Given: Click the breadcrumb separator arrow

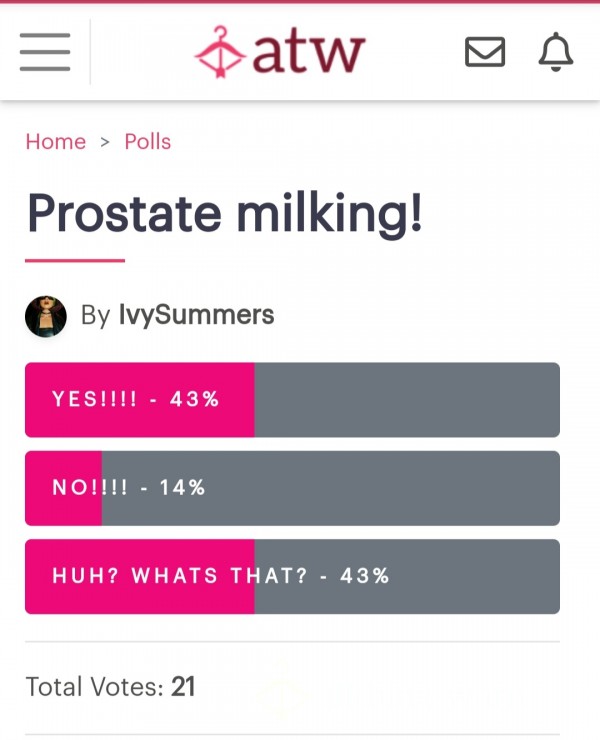Looking at the screenshot, I should click(105, 142).
